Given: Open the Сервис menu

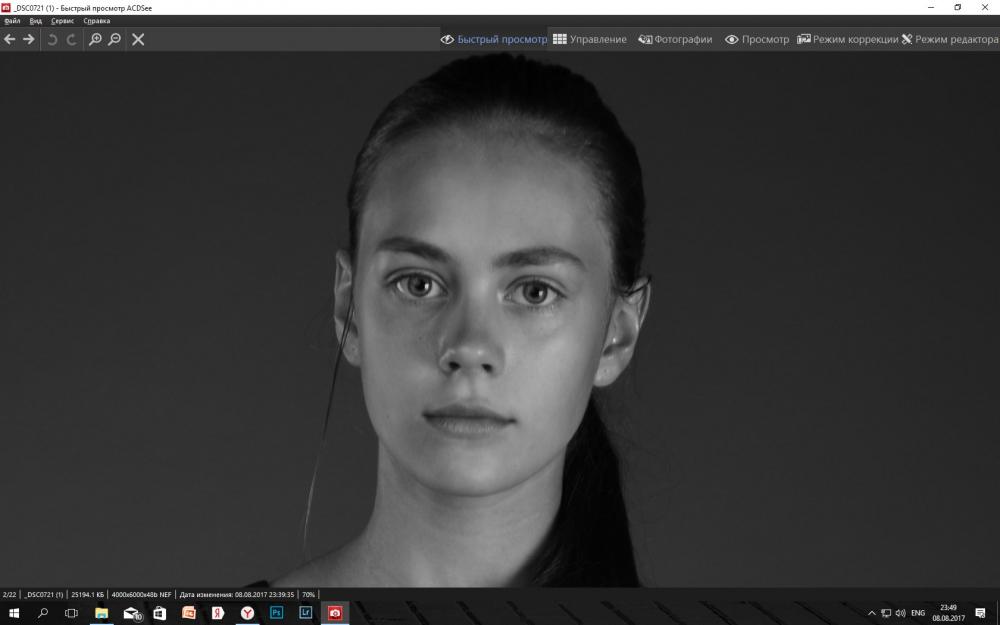Looking at the screenshot, I should (x=62, y=21).
